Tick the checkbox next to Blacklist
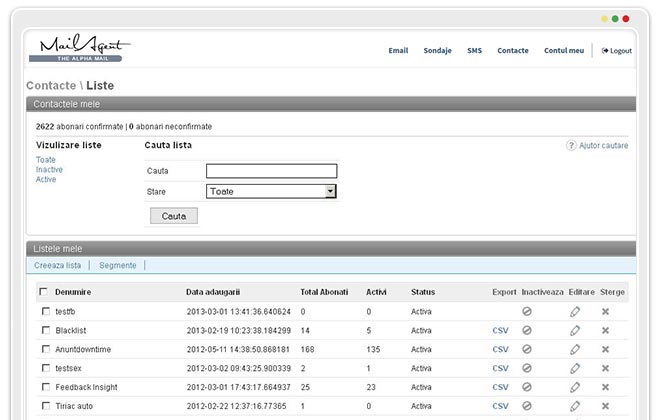660x420 pixels. point(46,330)
